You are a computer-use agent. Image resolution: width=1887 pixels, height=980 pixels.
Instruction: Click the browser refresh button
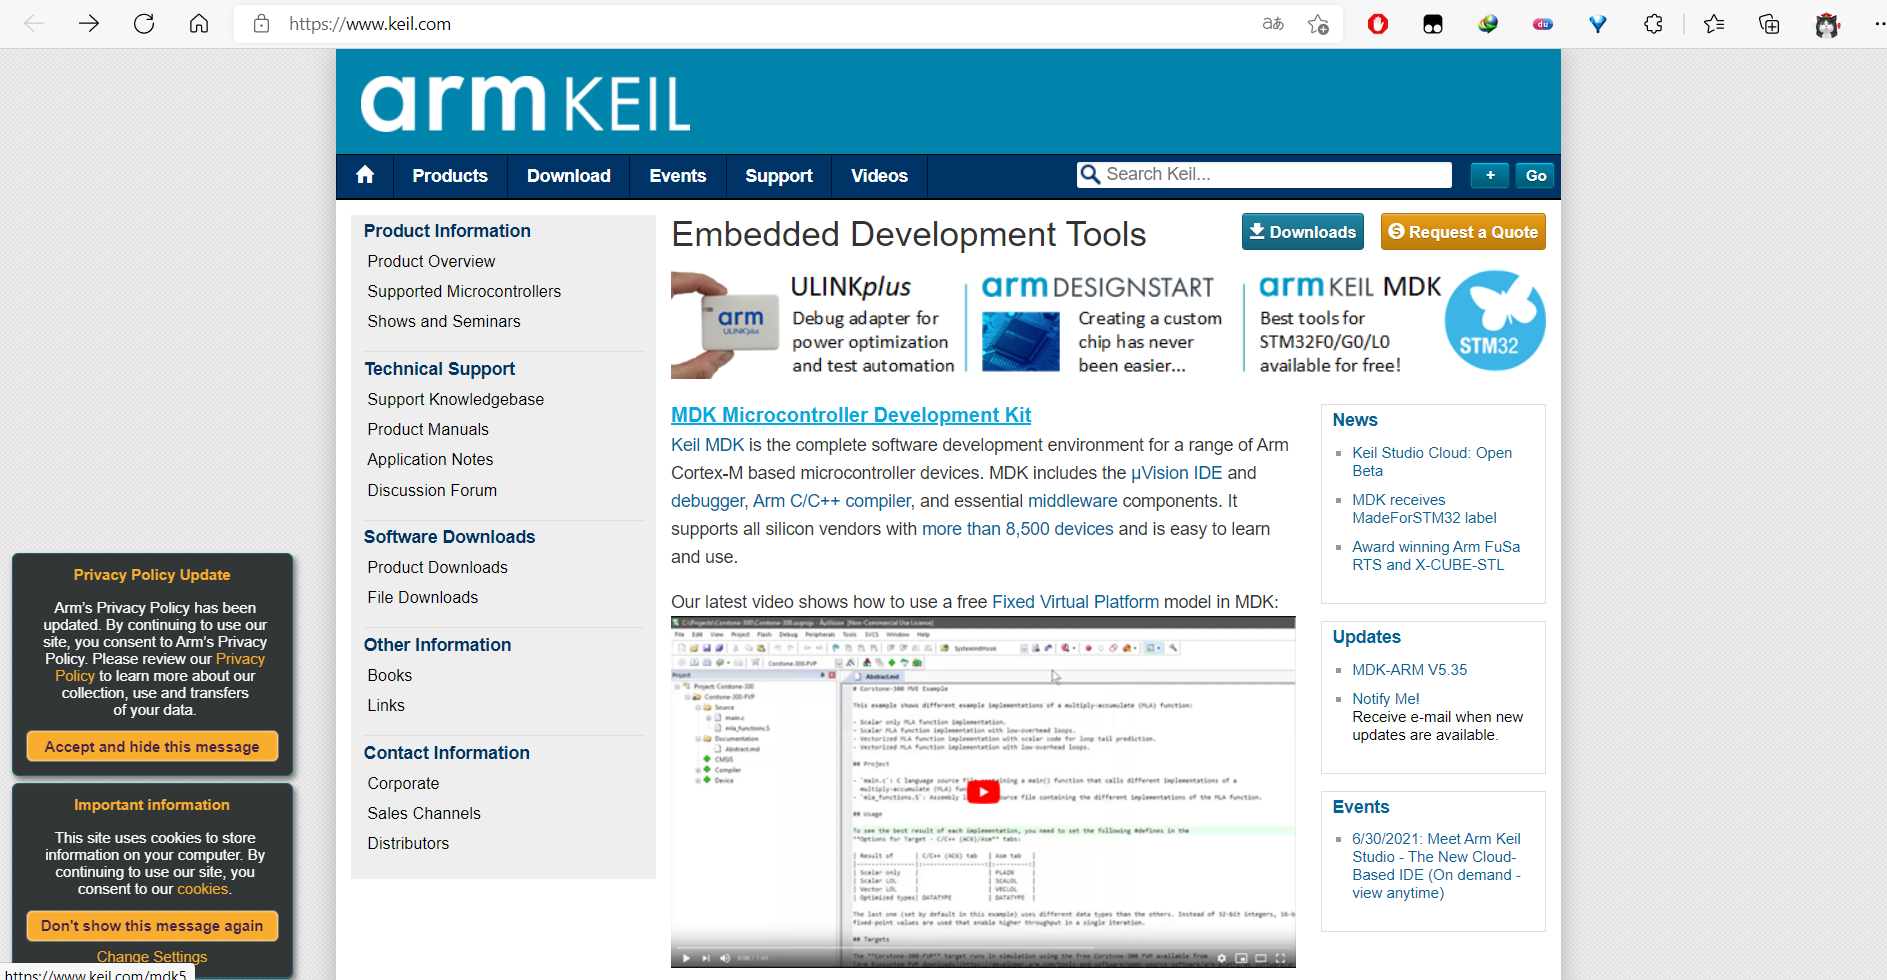144,24
